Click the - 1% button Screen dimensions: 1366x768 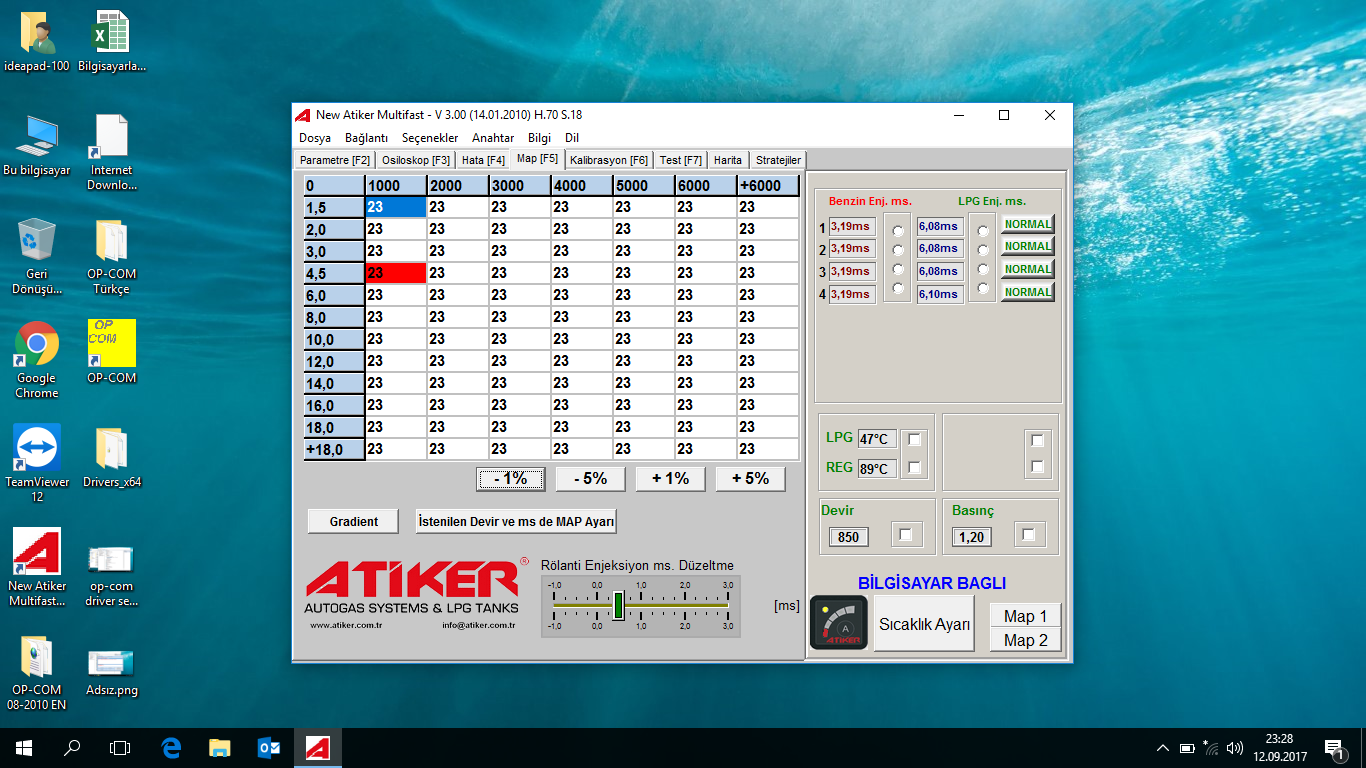point(510,479)
